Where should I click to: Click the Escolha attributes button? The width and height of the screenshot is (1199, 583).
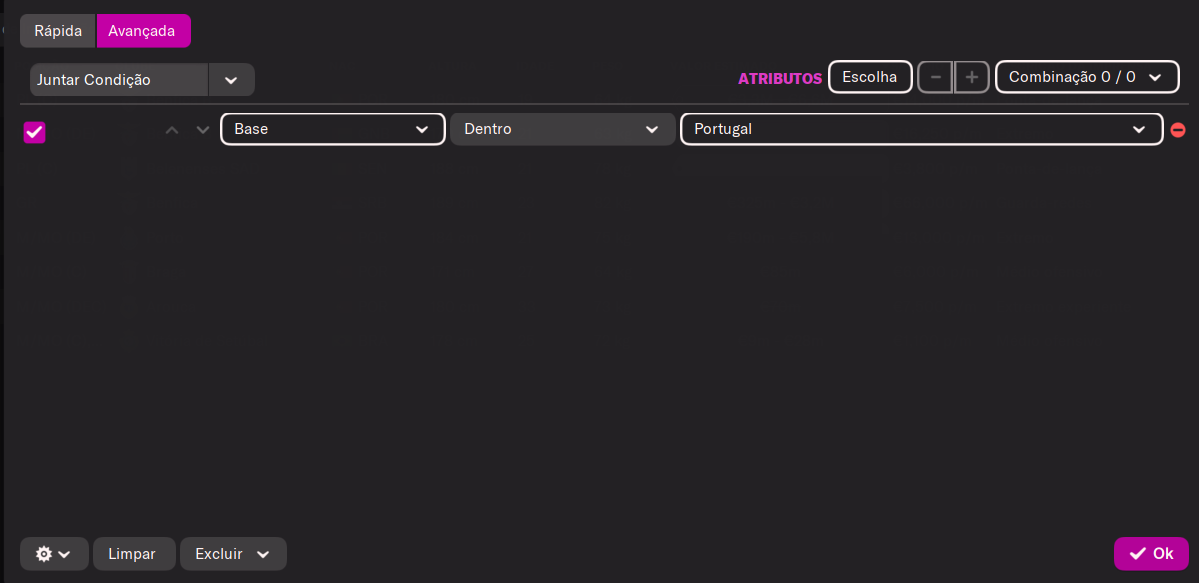pyautogui.click(x=870, y=77)
